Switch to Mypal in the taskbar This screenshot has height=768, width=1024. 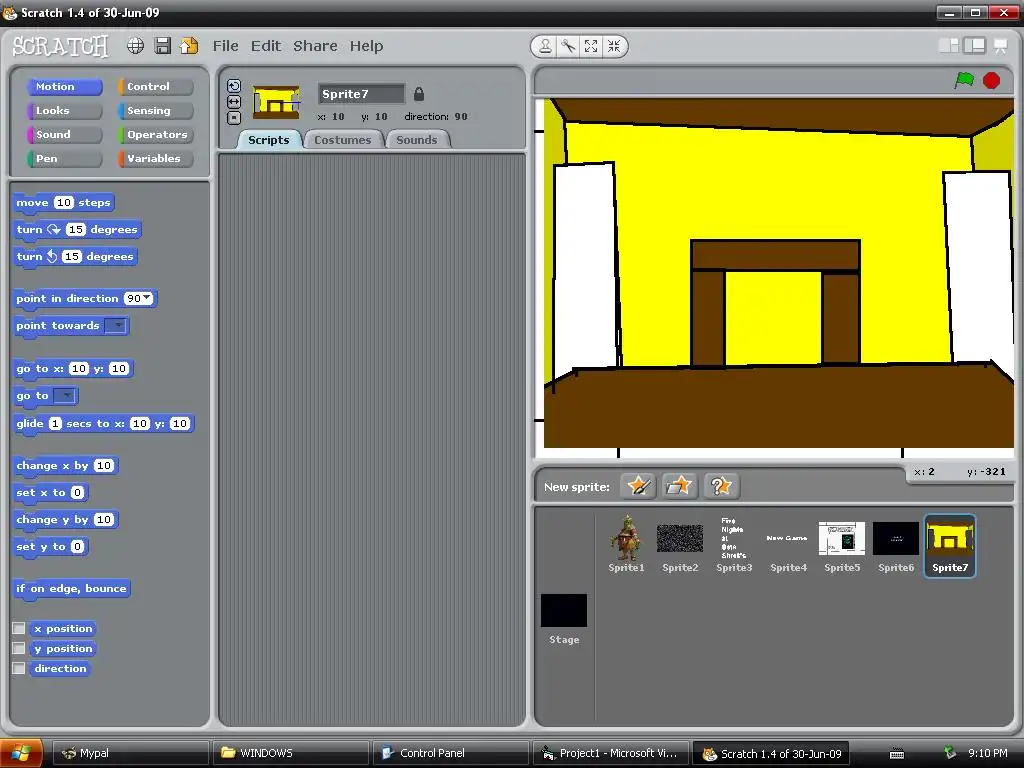coord(131,753)
